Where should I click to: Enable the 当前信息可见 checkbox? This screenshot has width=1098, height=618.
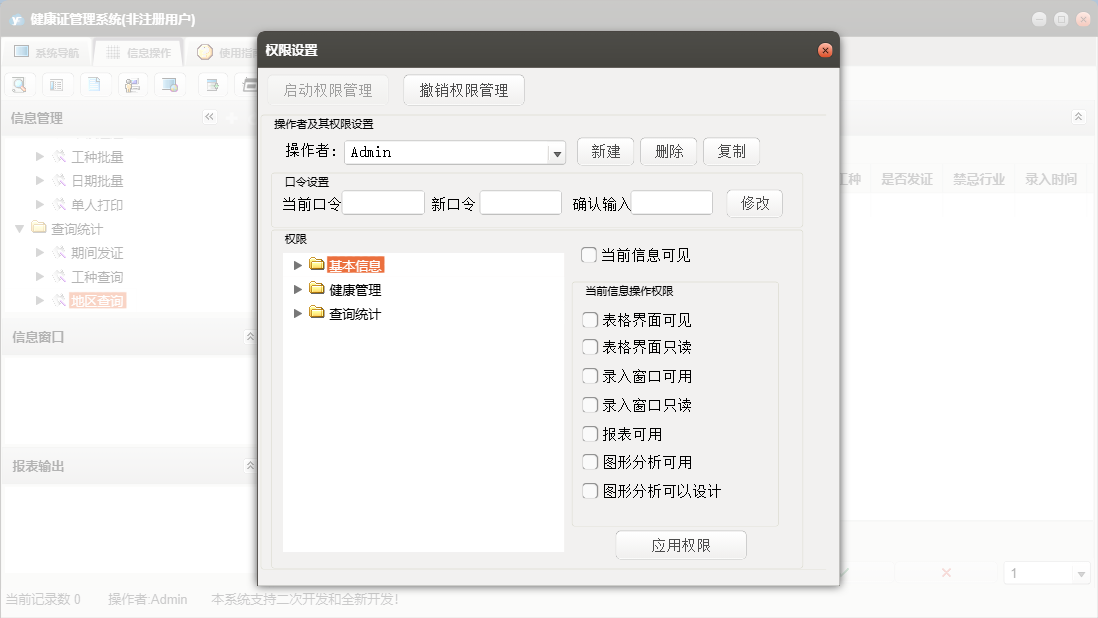(590, 255)
